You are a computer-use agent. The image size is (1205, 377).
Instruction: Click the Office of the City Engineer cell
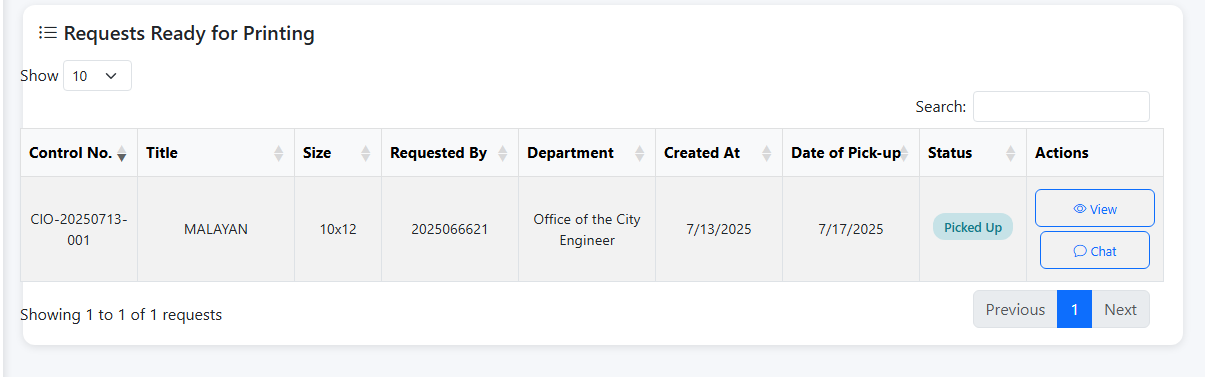pos(587,229)
